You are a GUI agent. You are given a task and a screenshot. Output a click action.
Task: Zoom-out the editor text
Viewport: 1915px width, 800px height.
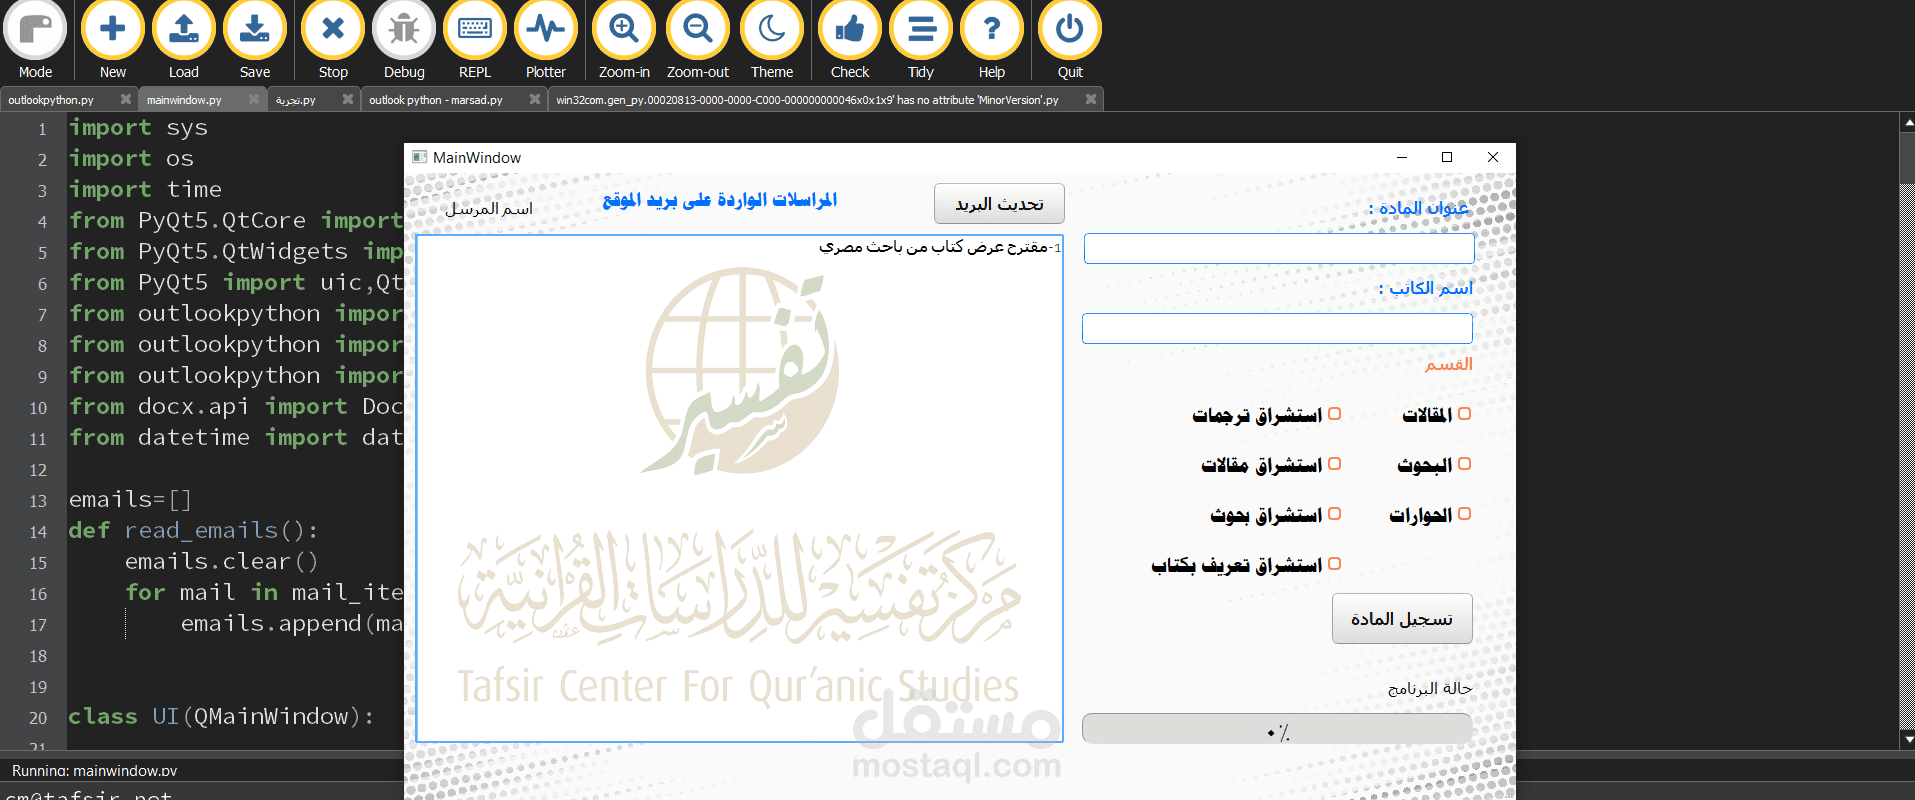pos(698,41)
